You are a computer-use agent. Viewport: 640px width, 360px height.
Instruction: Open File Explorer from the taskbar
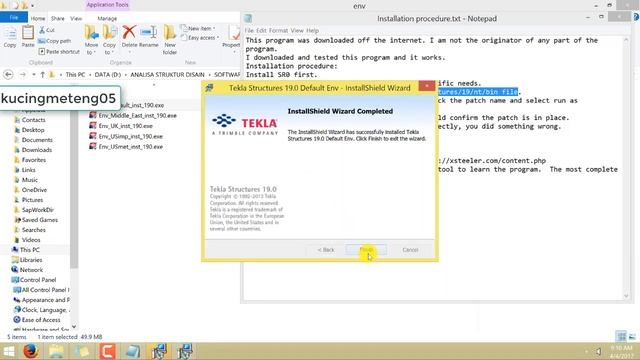(56, 351)
